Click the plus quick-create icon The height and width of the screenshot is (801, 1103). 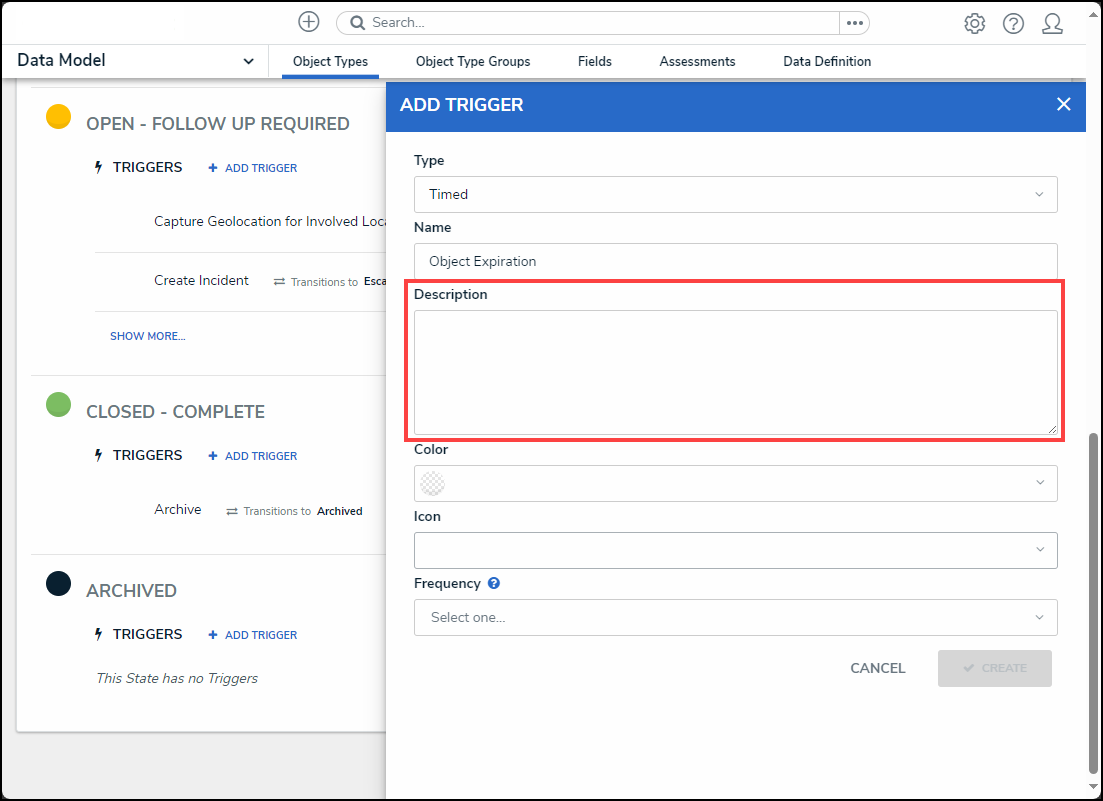tap(309, 22)
